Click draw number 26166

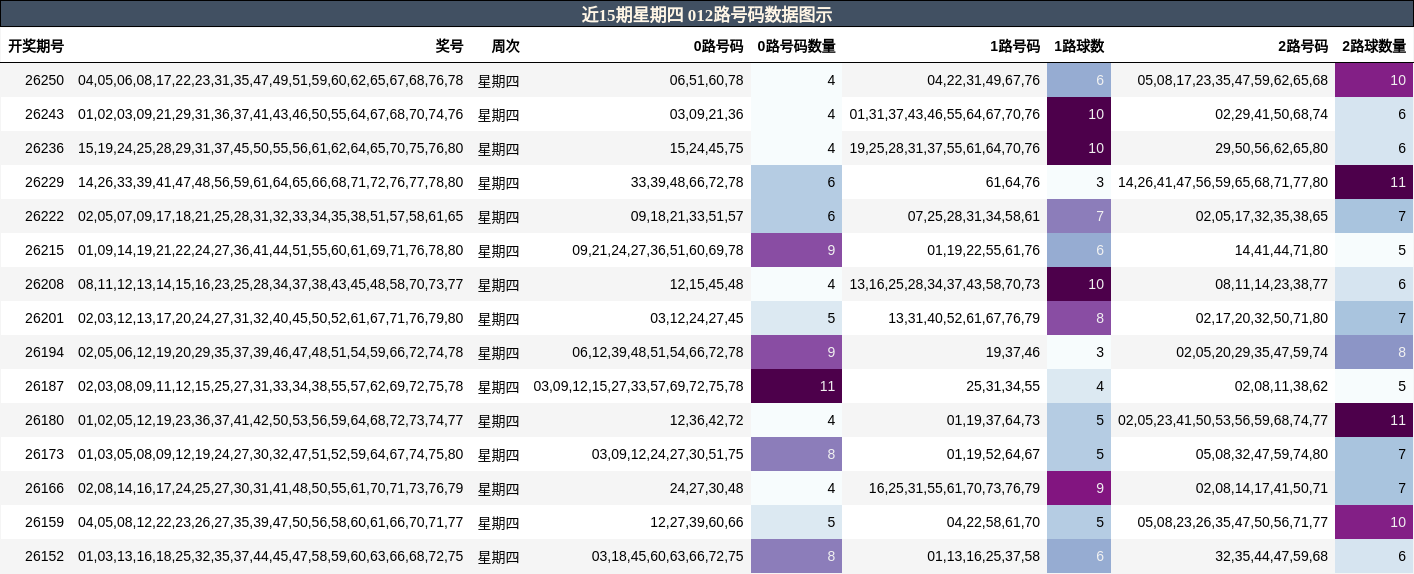pos(44,488)
